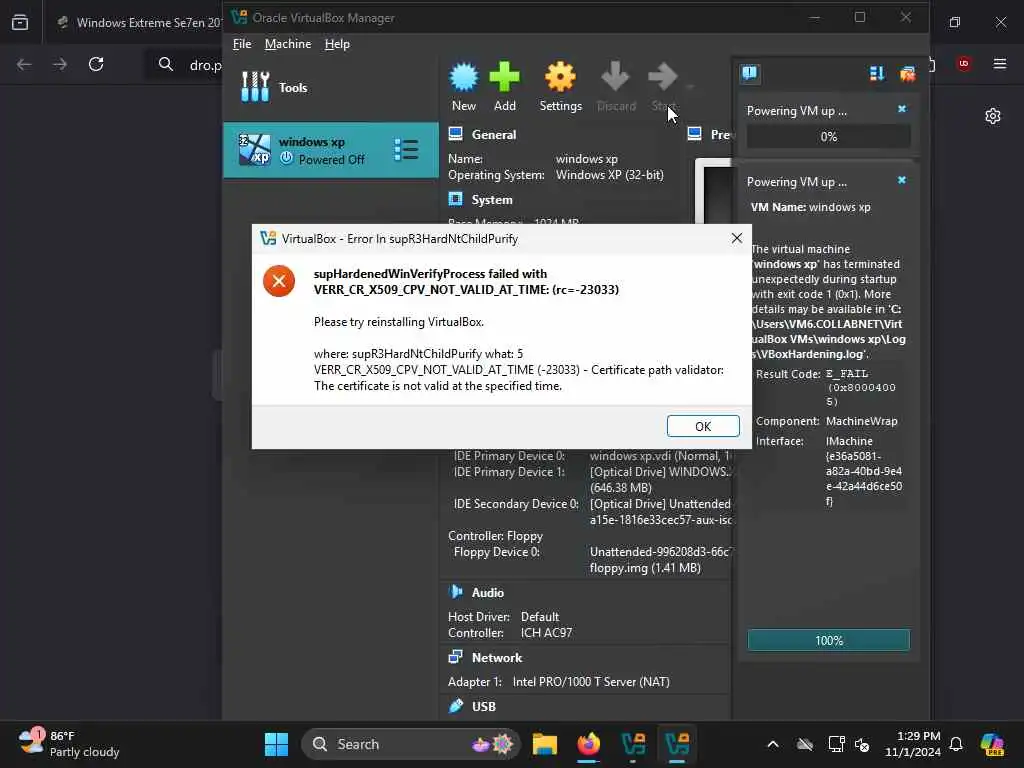Click 'windows xp.vdi (Normal' disk entry
This screenshot has width=1024, height=768.
pos(660,456)
